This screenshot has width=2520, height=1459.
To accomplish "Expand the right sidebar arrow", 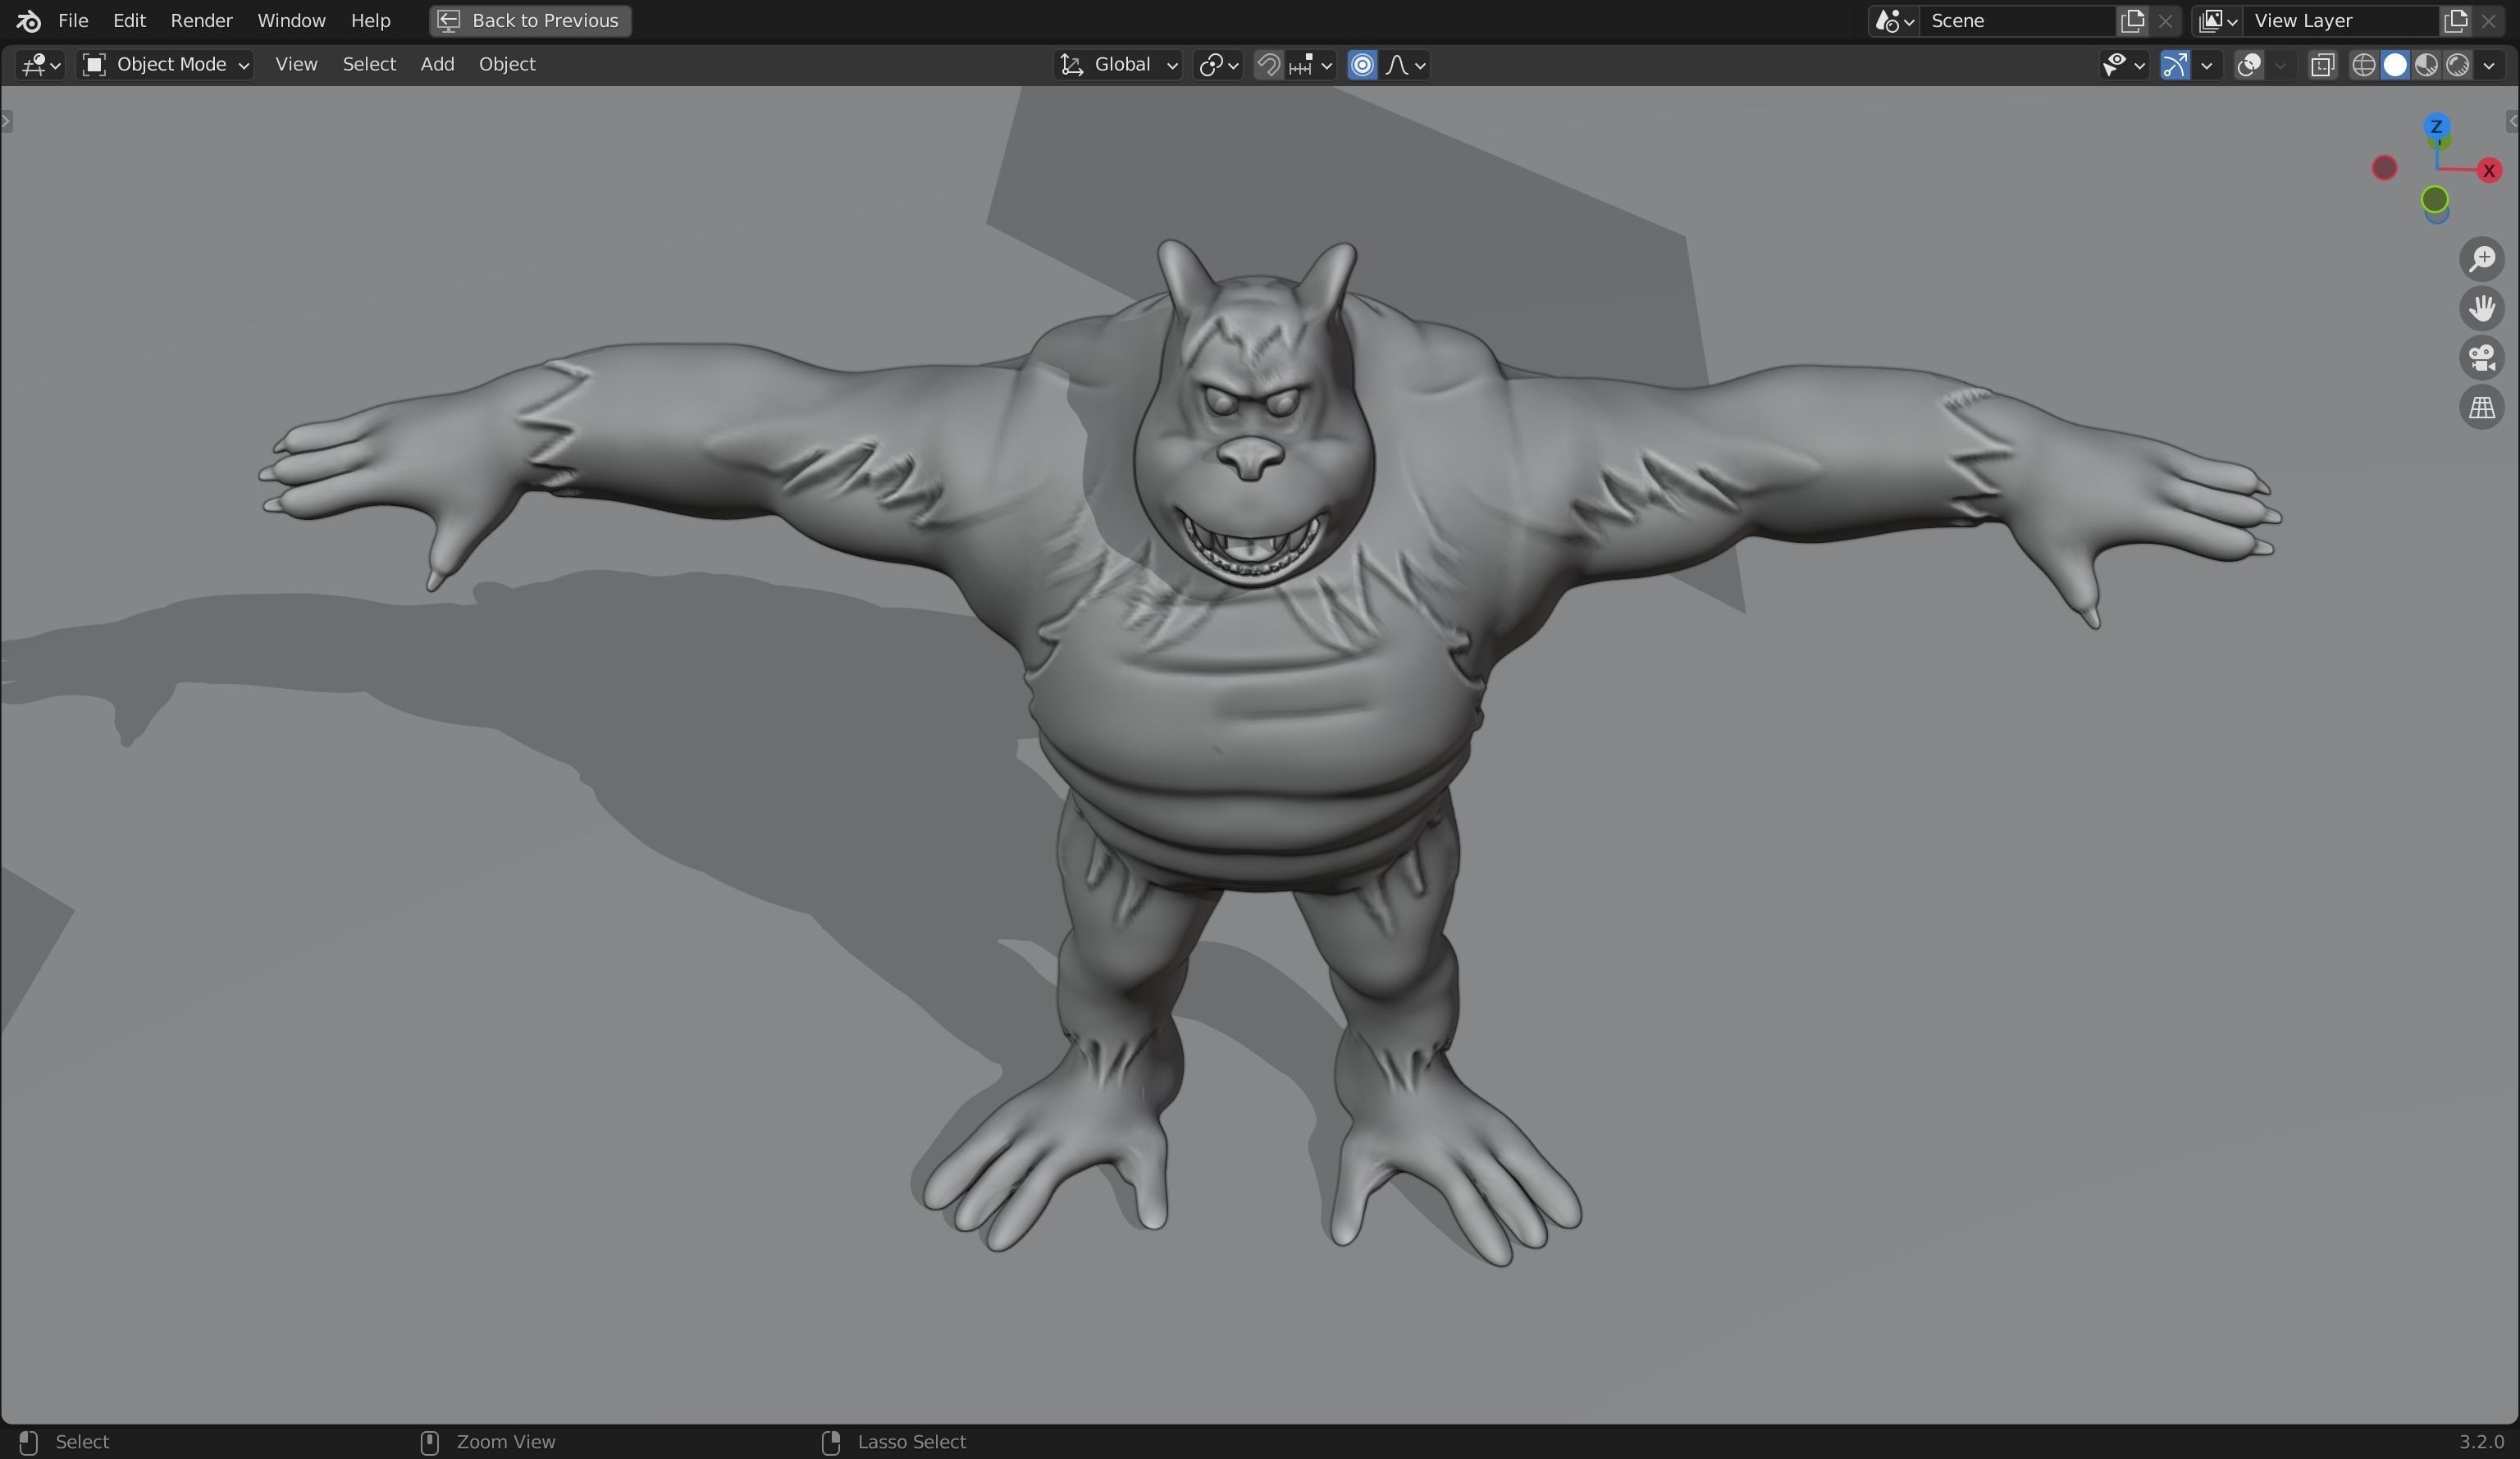I will click(2512, 122).
